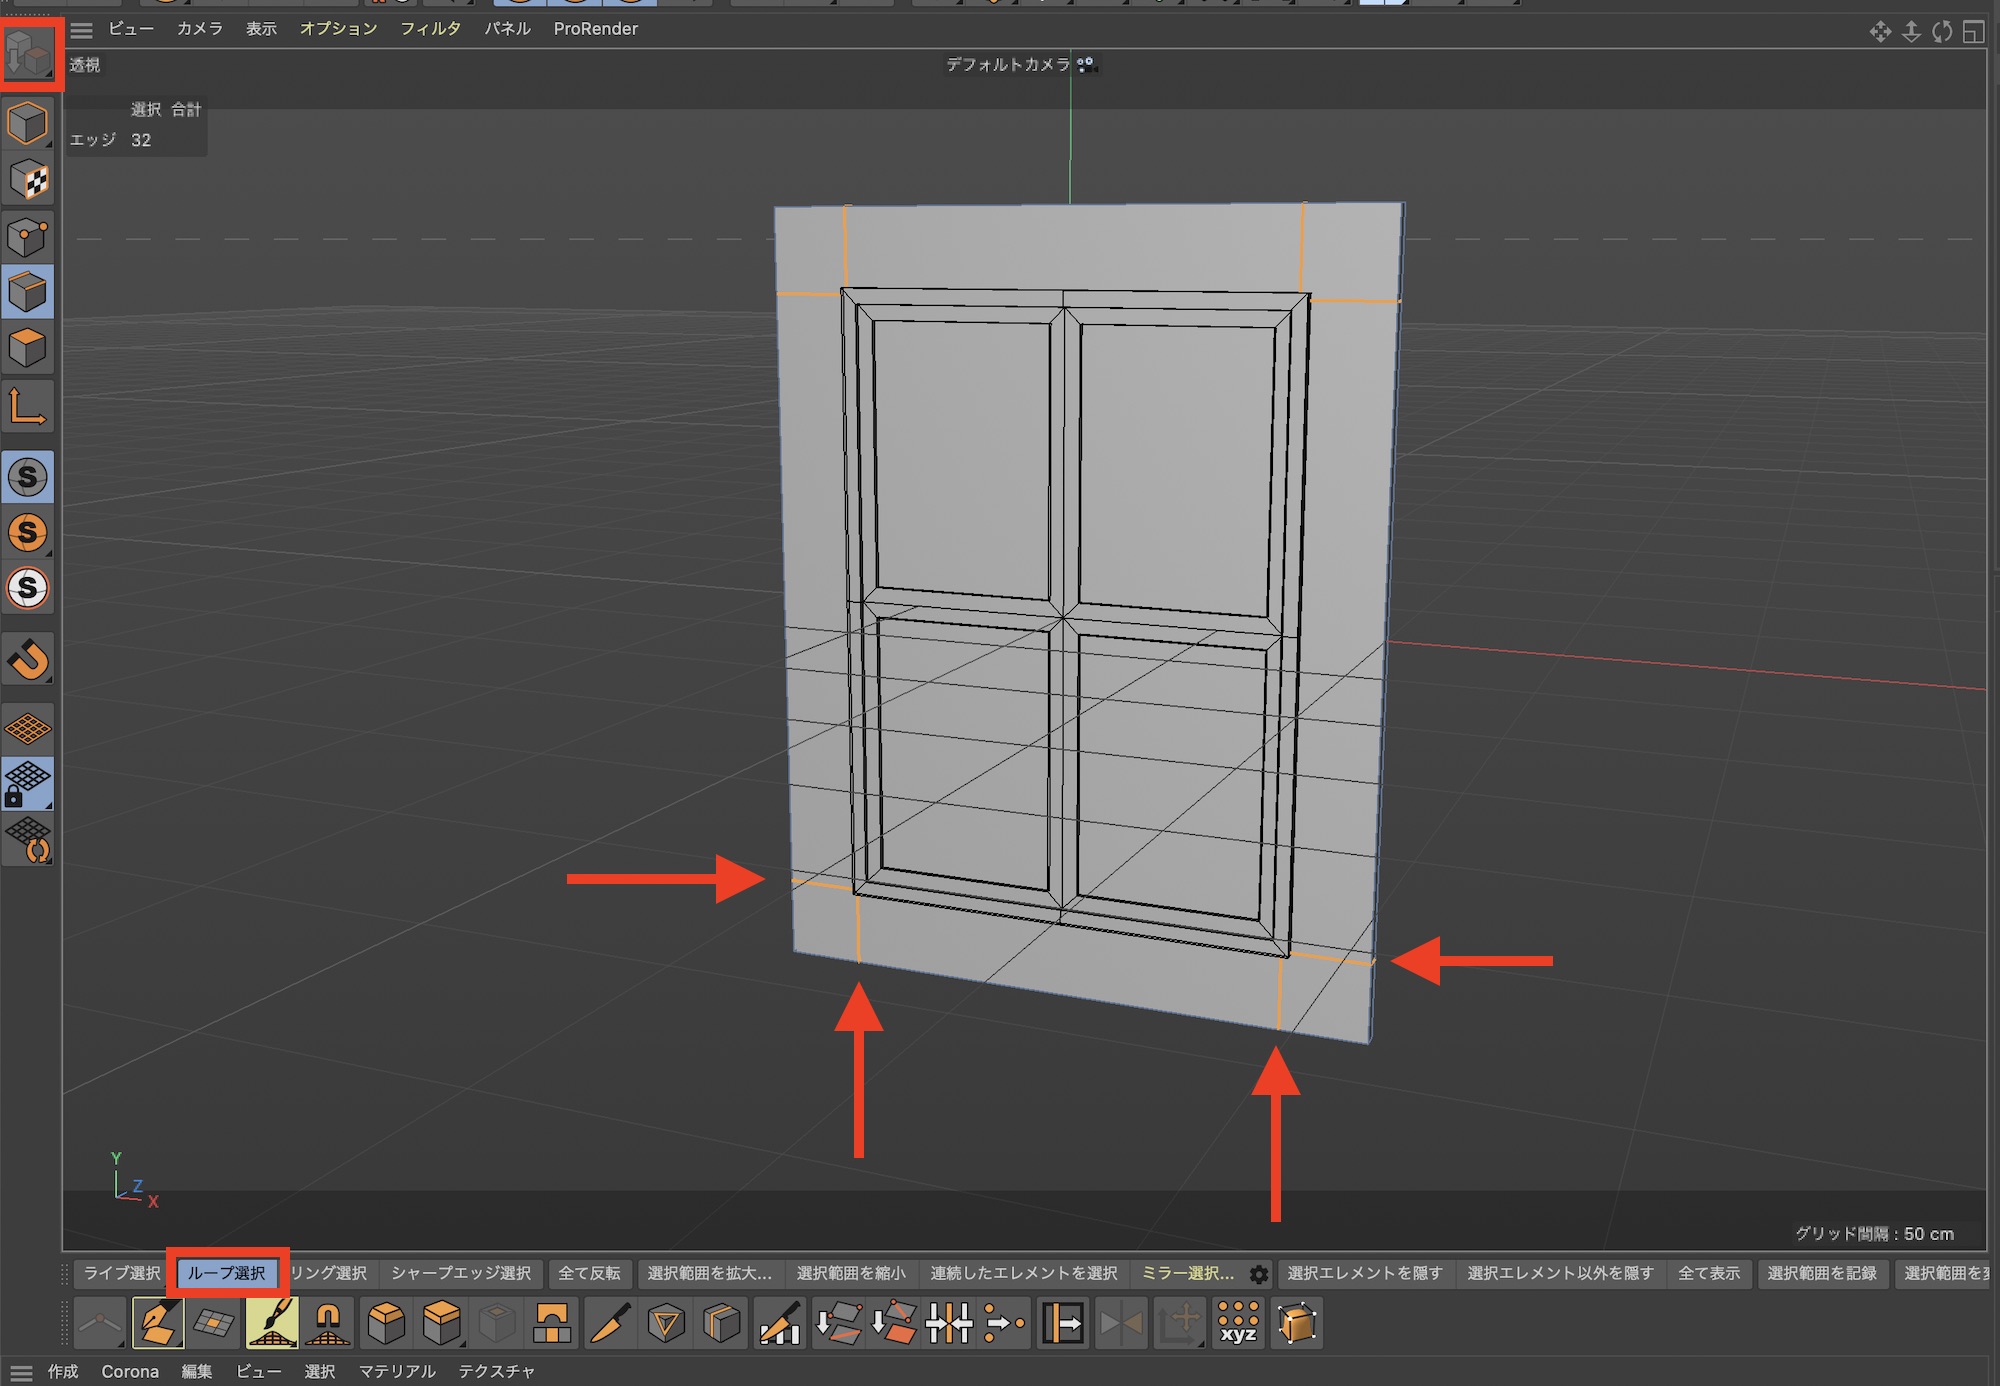Viewport: 2000px width, 1386px height.
Task: Open the フィルタ viewport menu
Action: (430, 29)
